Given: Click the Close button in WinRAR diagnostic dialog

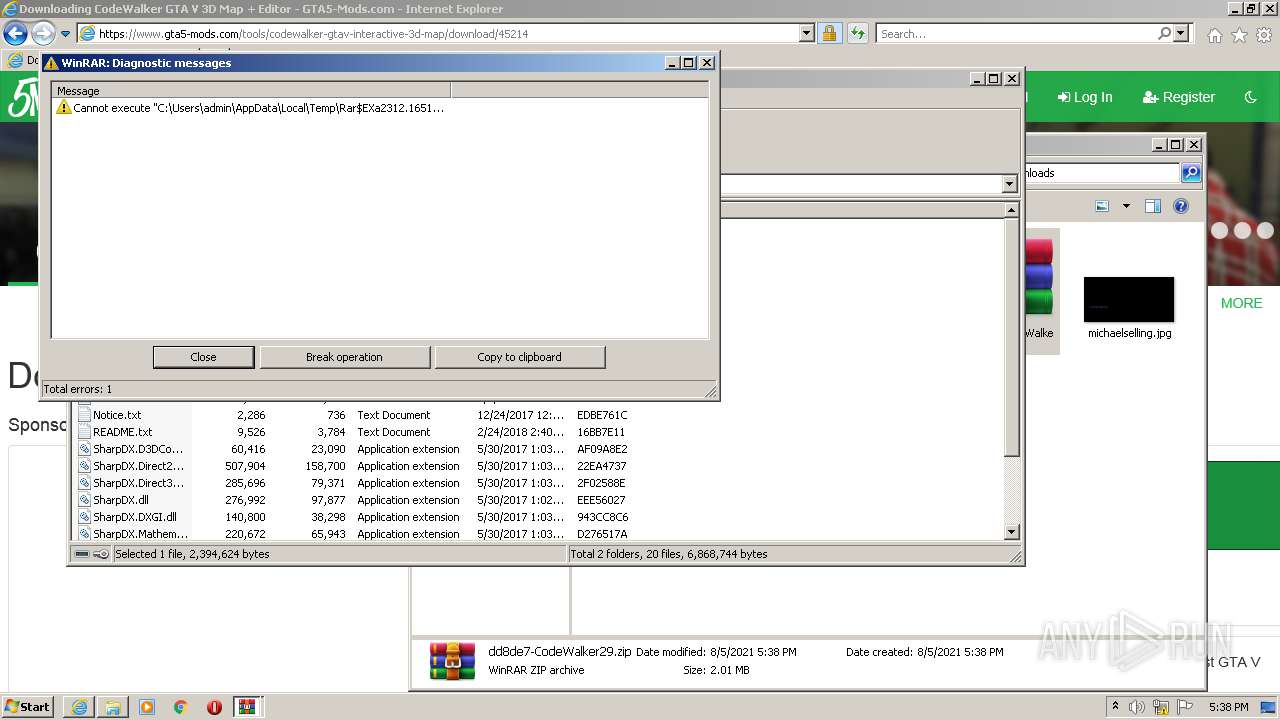Looking at the screenshot, I should (x=203, y=357).
